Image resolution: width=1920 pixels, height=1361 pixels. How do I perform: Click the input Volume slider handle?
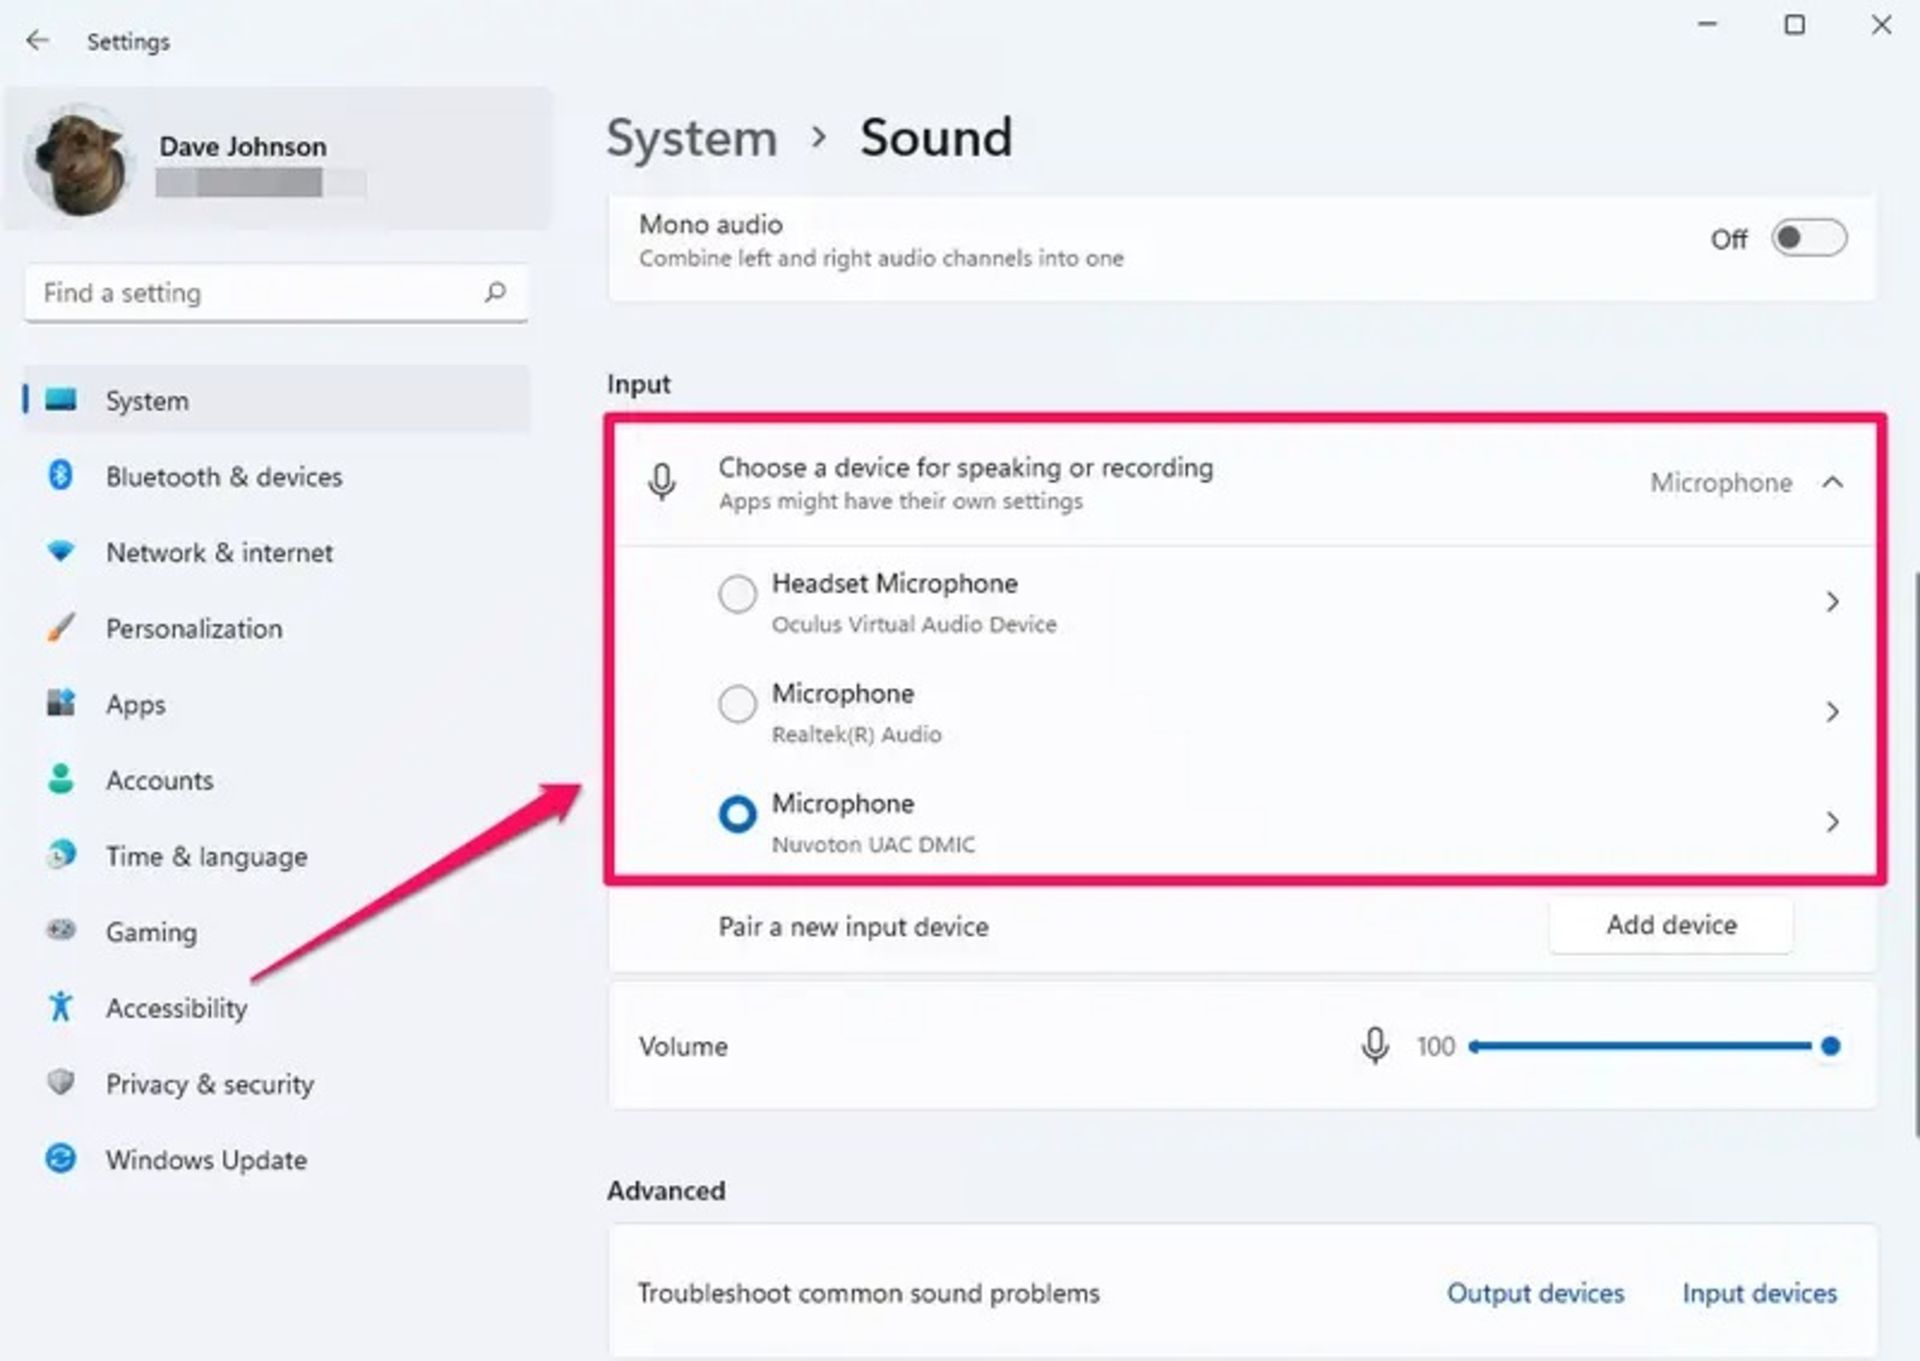click(1830, 1046)
